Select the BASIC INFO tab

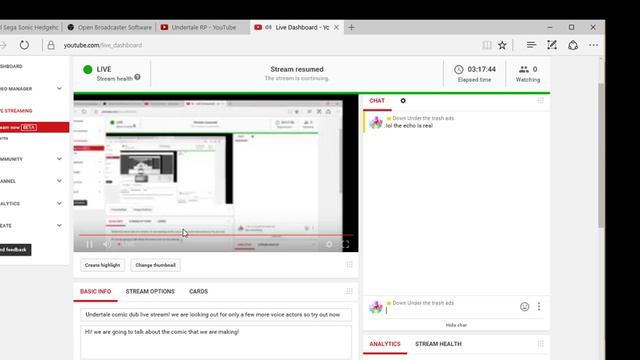click(x=96, y=291)
